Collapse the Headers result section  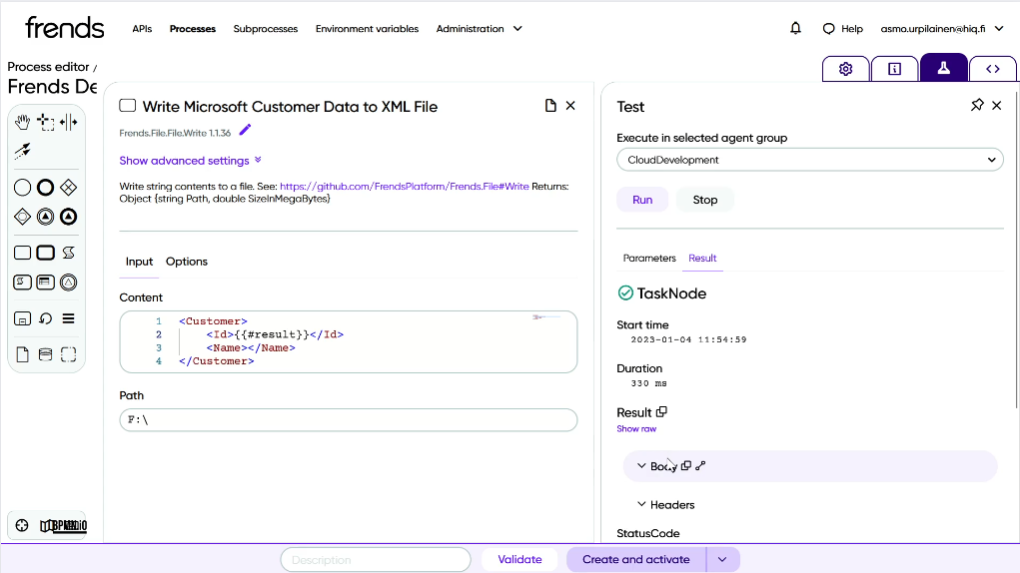tap(641, 504)
